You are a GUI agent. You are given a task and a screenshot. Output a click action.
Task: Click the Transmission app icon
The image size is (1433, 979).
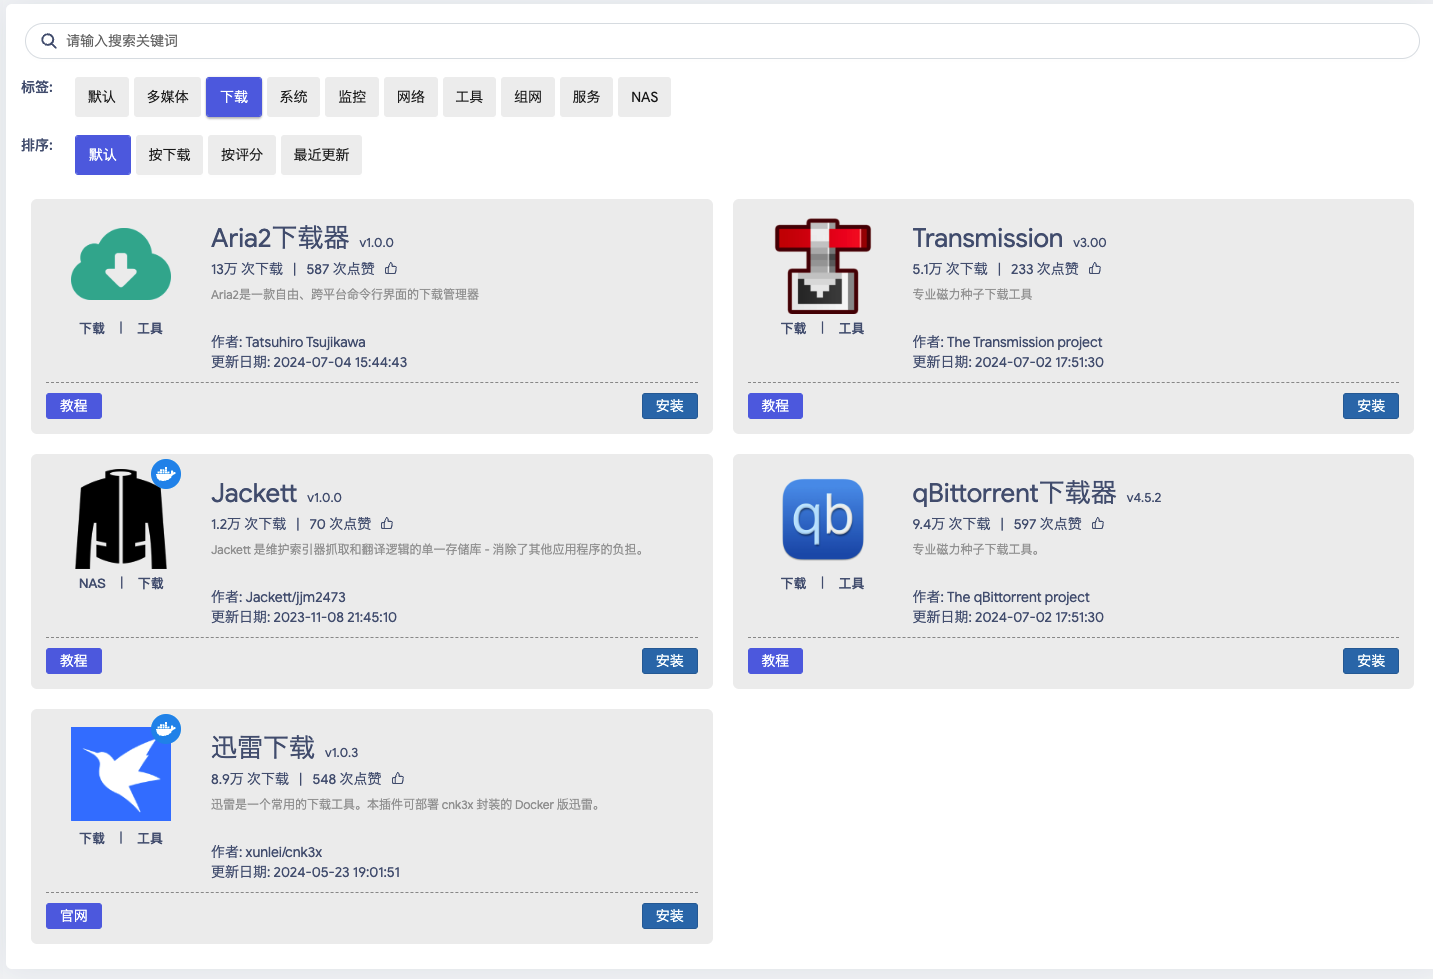(x=822, y=266)
